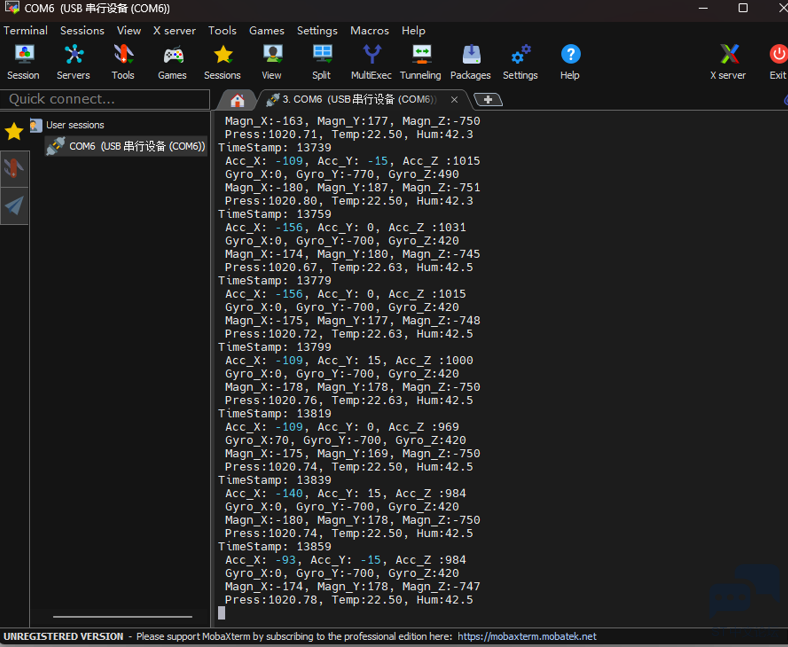The image size is (788, 647).
Task: Open the Terminal menu
Action: (25, 31)
